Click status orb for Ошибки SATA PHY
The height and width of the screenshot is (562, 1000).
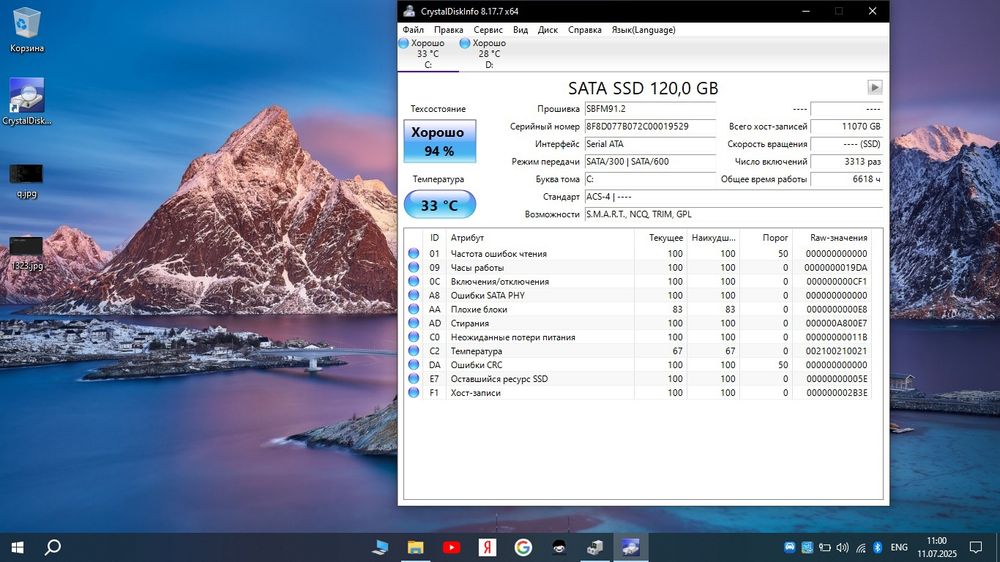[413, 295]
